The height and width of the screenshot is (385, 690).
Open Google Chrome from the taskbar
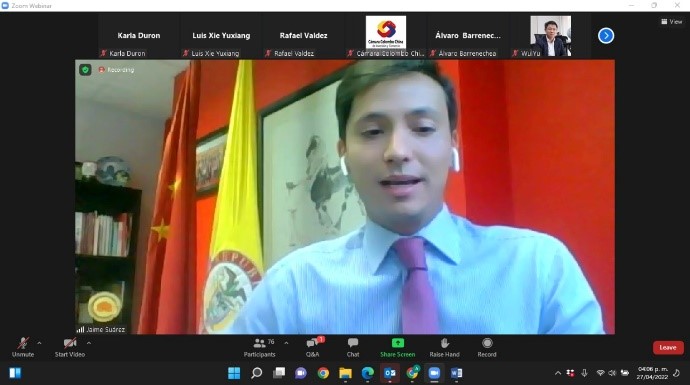tap(323, 373)
